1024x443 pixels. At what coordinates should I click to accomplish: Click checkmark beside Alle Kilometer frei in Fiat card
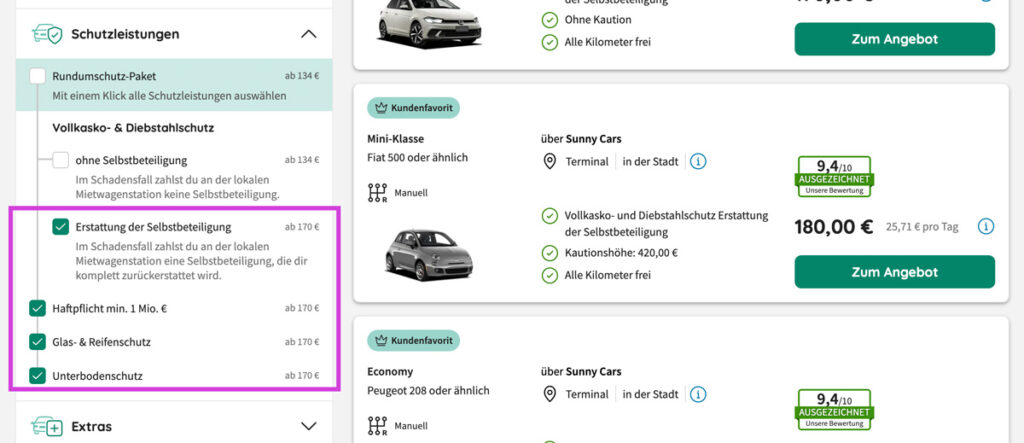pyautogui.click(x=550, y=275)
